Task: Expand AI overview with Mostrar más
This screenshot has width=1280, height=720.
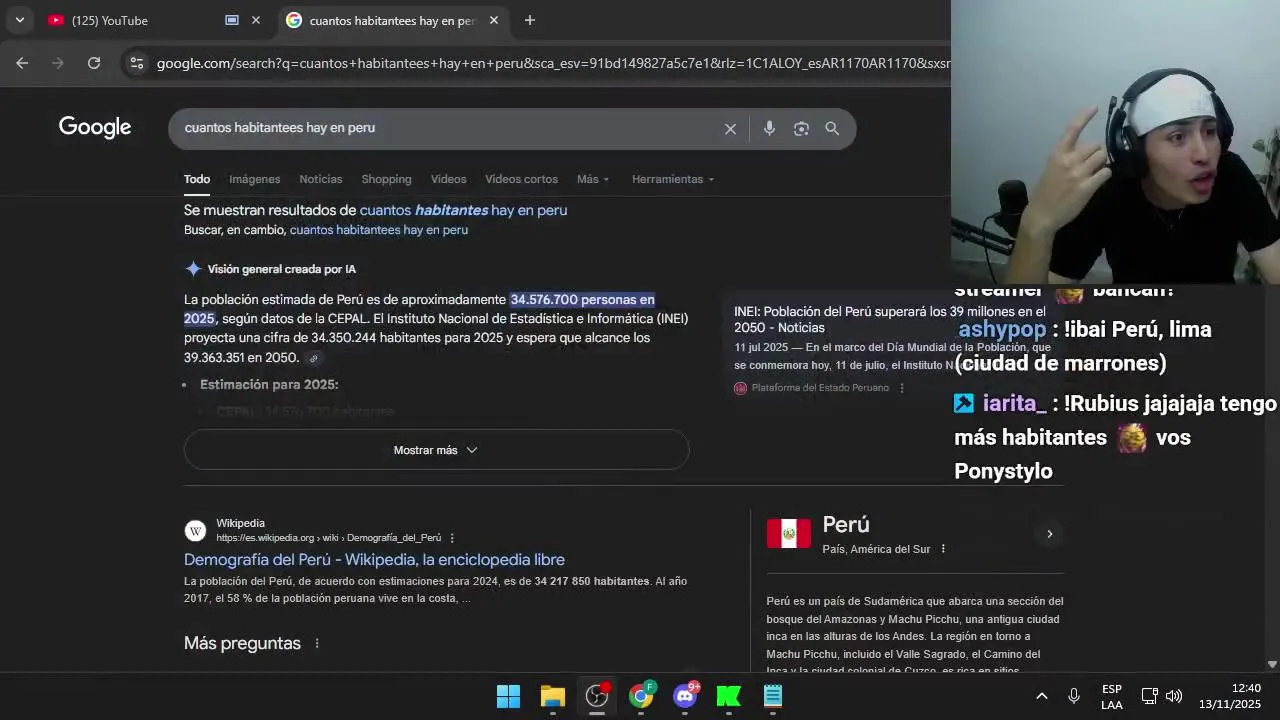Action: (x=436, y=450)
